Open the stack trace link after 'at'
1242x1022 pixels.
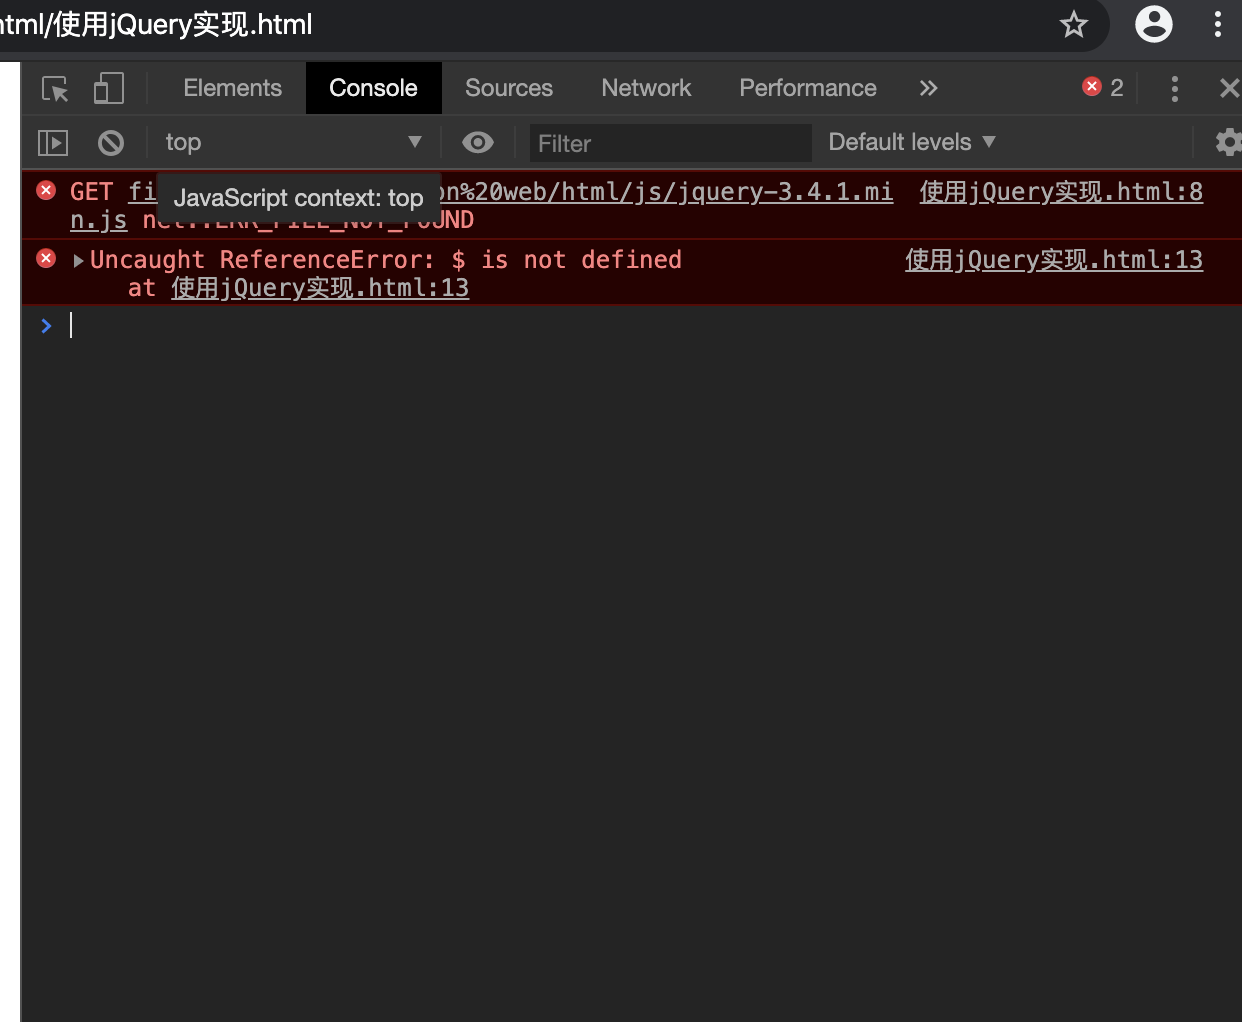point(320,288)
